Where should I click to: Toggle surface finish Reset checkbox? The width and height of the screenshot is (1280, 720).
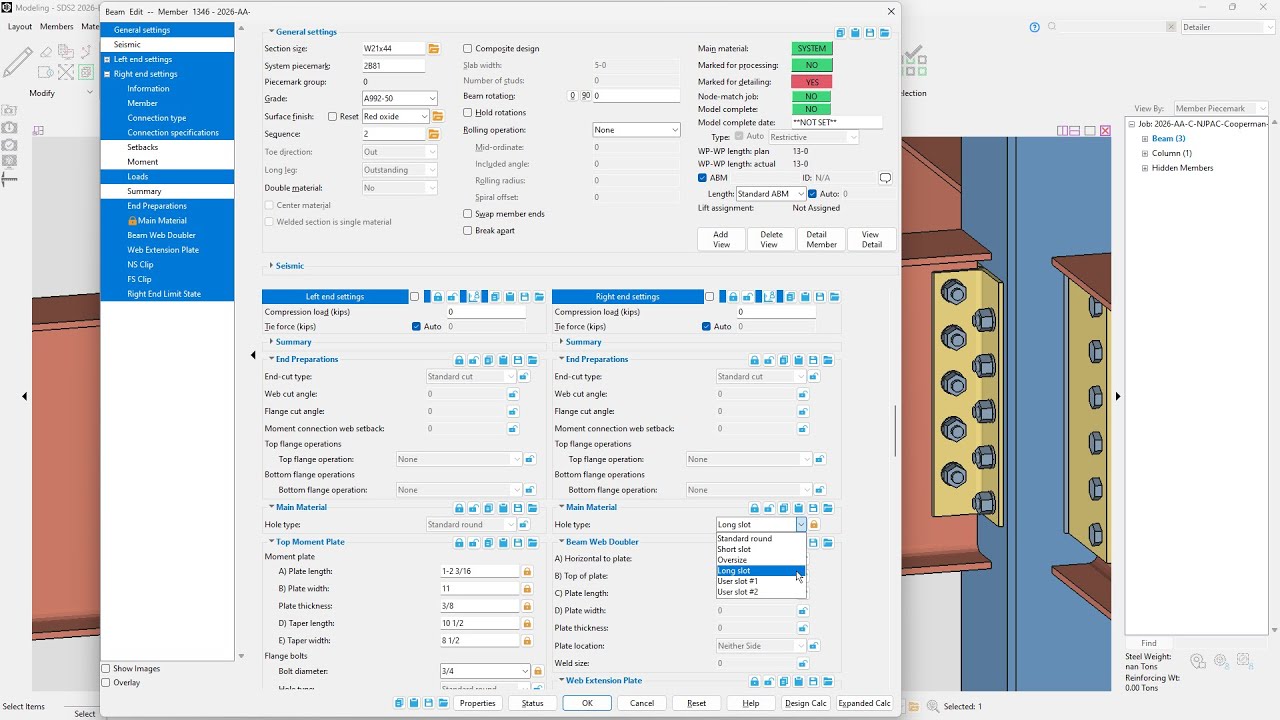coord(333,117)
